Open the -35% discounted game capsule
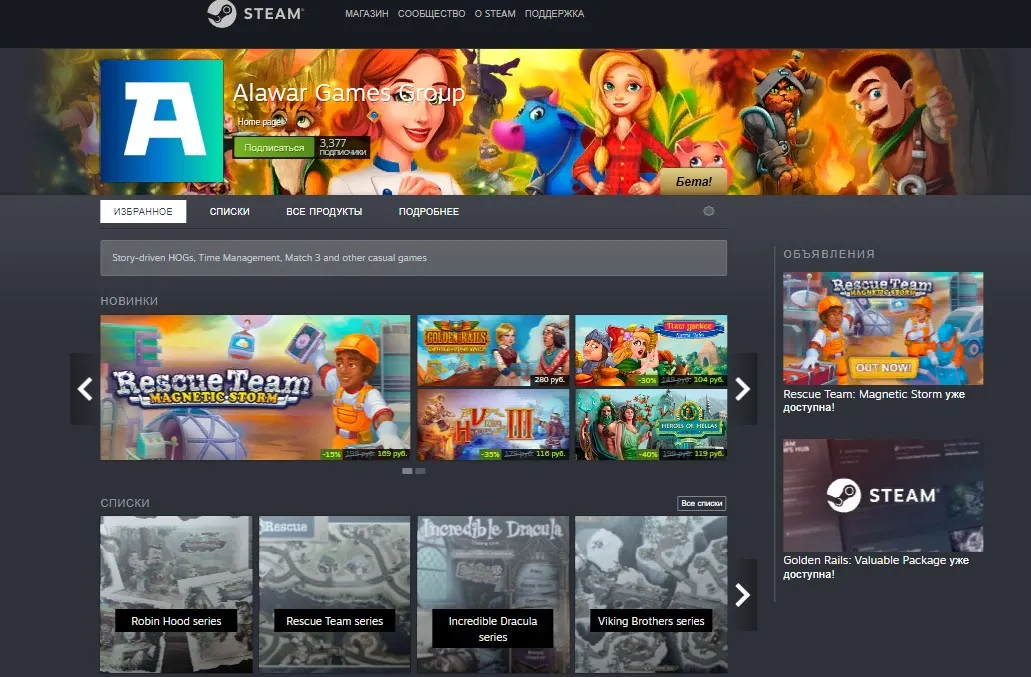This screenshot has height=677, width=1031. (493, 424)
